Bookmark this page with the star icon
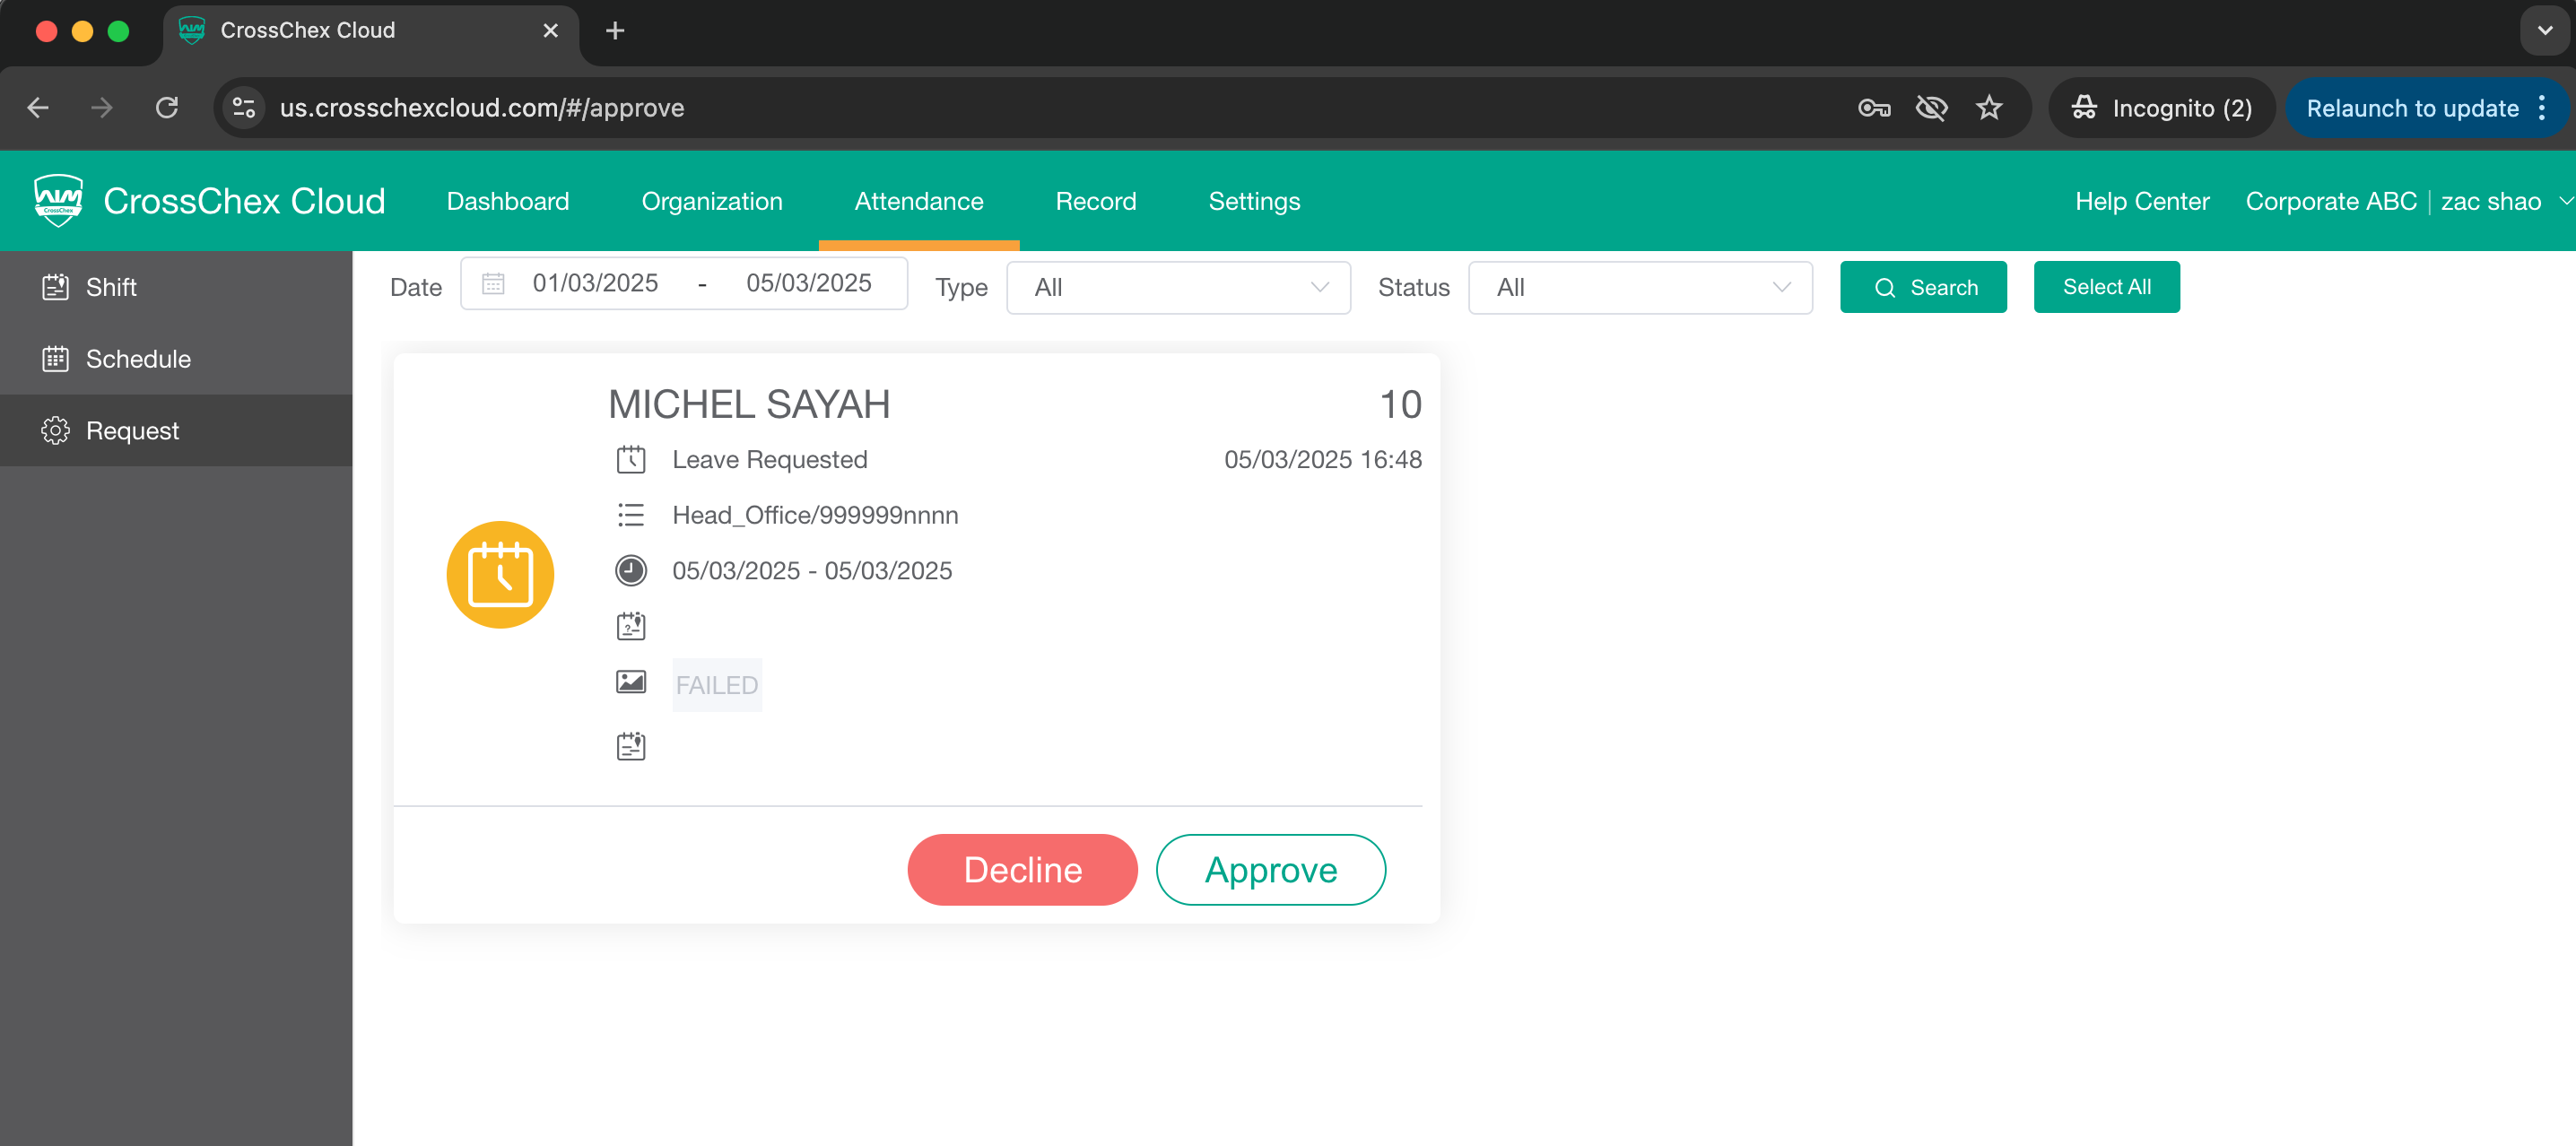 tap(1988, 108)
